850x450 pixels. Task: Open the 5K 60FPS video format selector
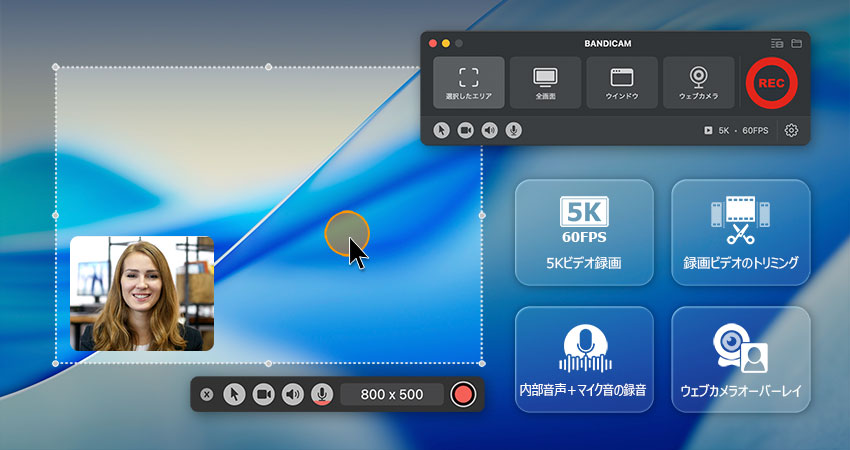click(x=736, y=130)
